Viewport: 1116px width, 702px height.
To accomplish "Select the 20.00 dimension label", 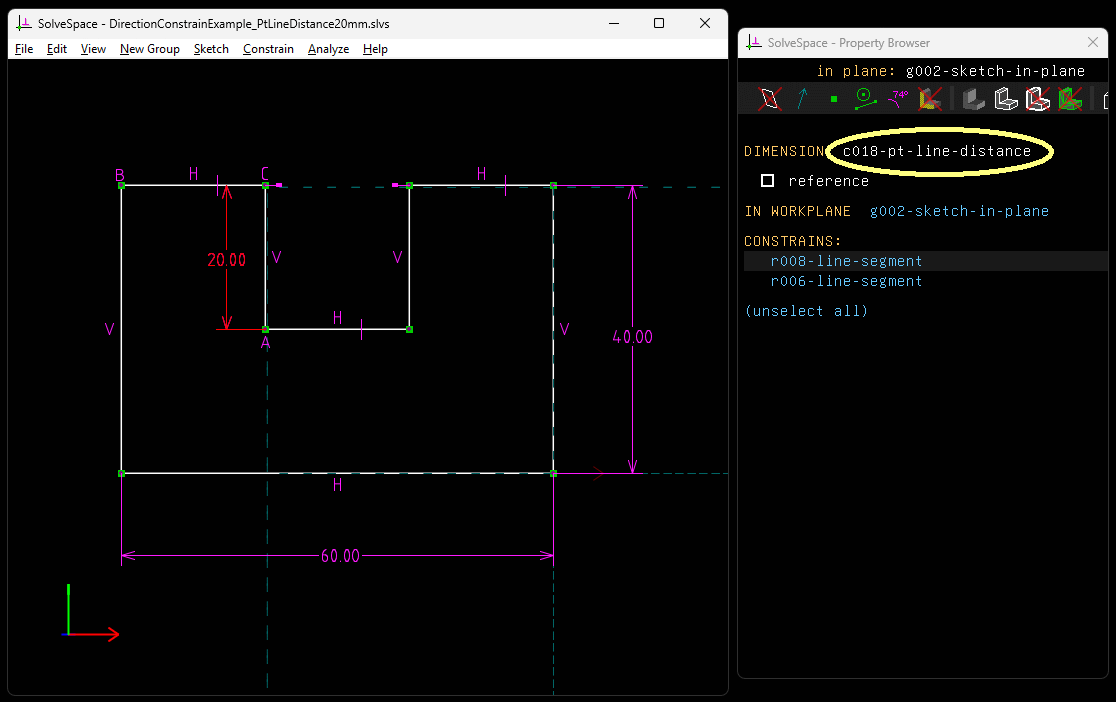I will coord(226,260).
